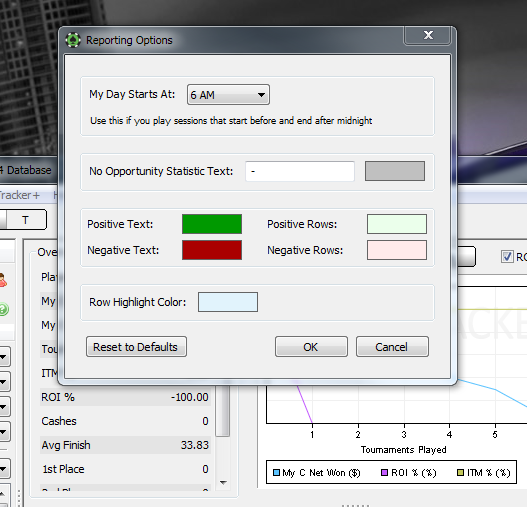Click the My C Net Won ($) legend entry
Screen dimensions: 527x507
[317, 473]
